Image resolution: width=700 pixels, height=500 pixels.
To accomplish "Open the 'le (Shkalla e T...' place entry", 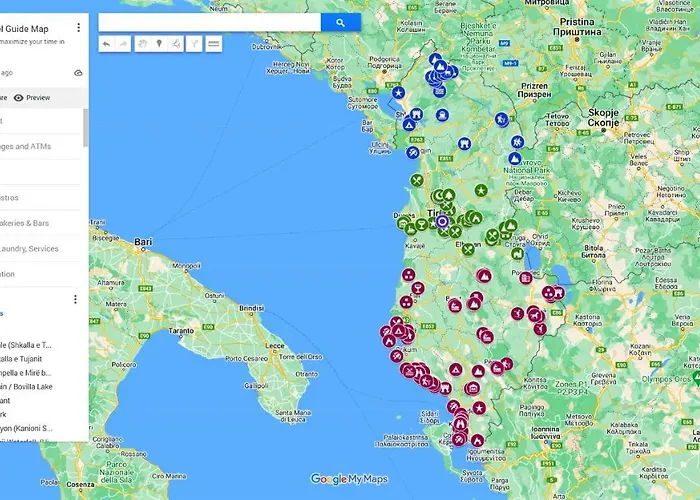I will click(26, 345).
